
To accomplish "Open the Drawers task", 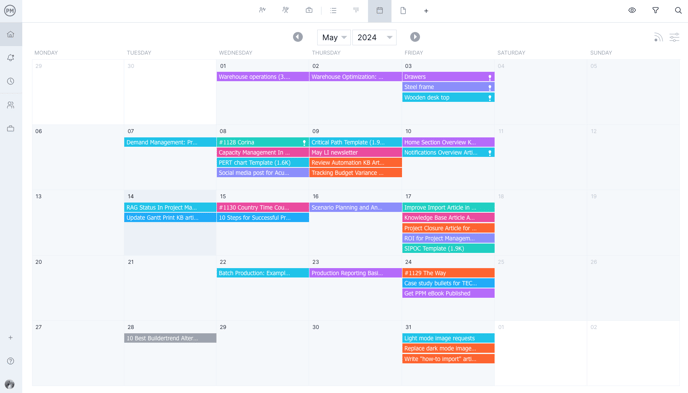I will (448, 77).
